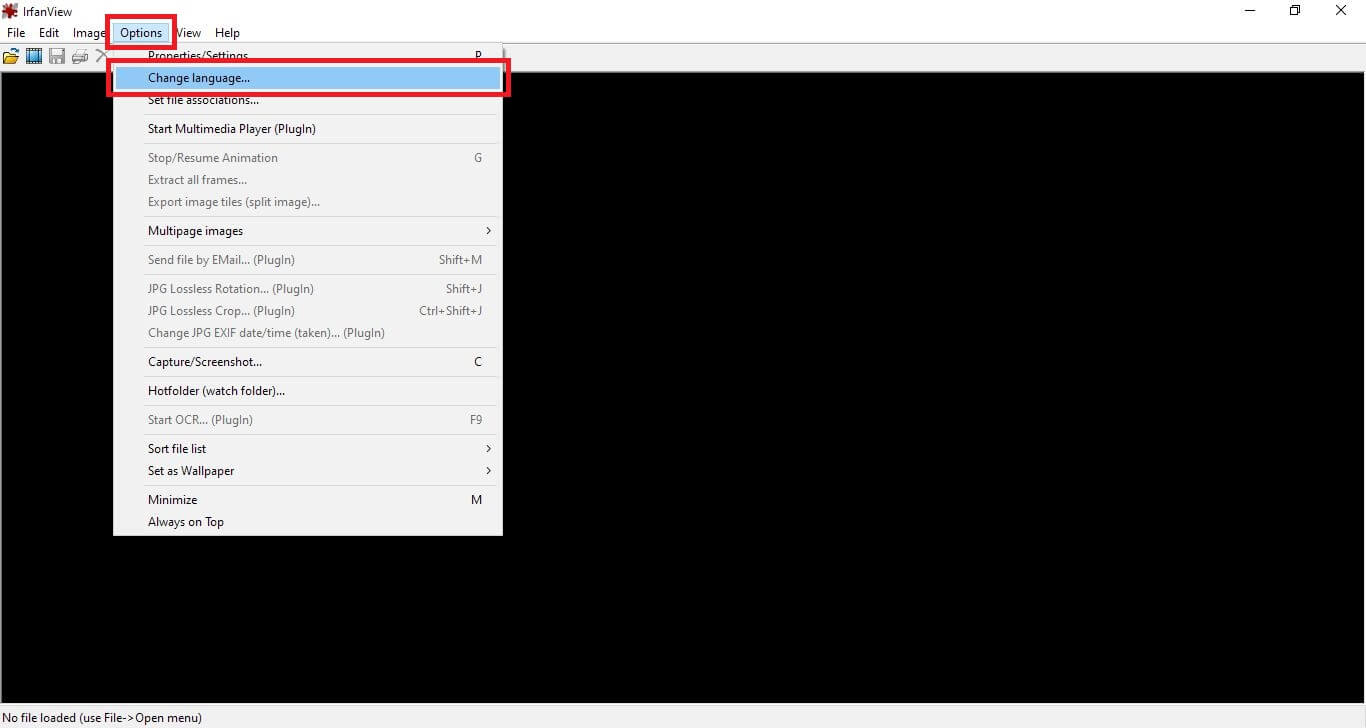This screenshot has width=1366, height=728.
Task: Open the Help menu
Action: (227, 33)
